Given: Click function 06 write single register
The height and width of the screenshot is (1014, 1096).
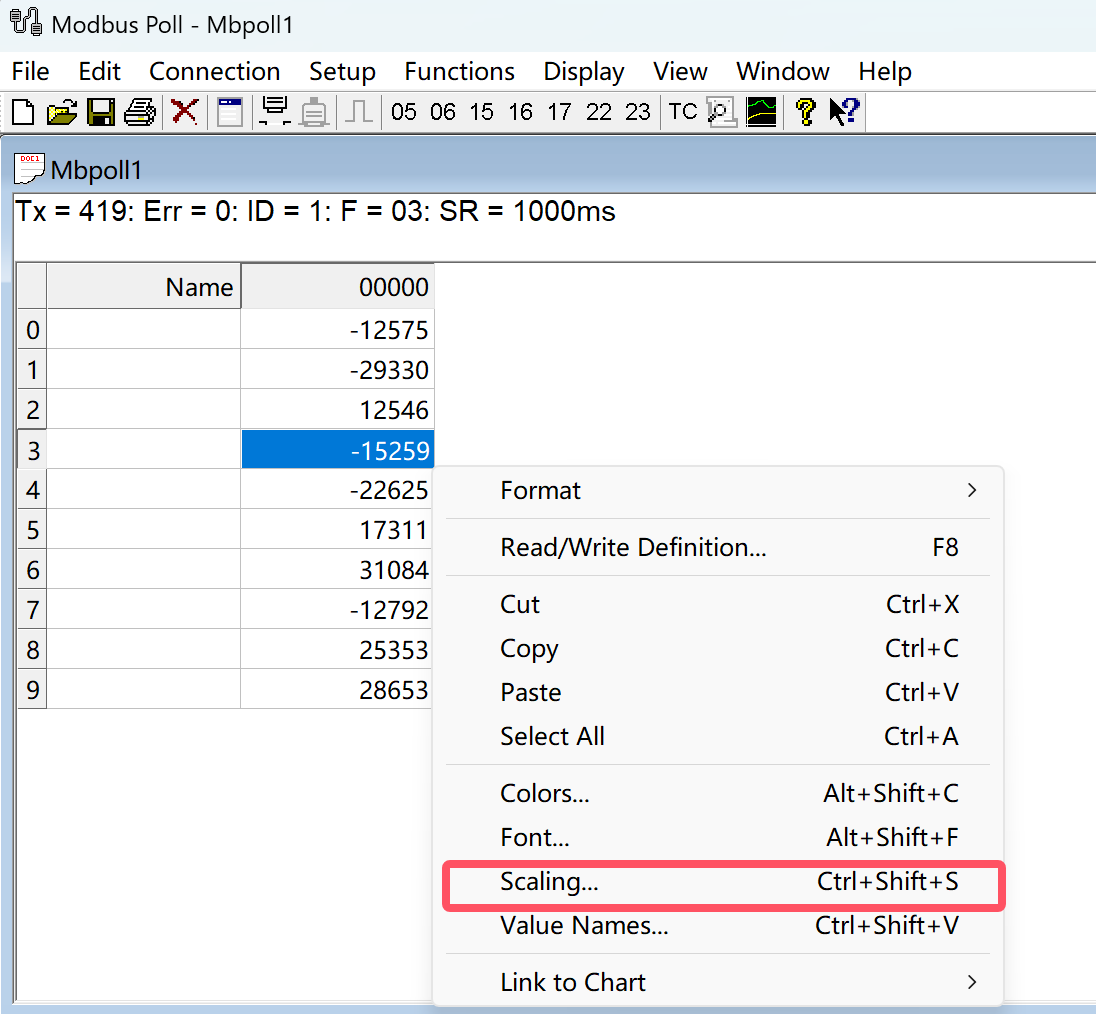Looking at the screenshot, I should pyautogui.click(x=442, y=112).
